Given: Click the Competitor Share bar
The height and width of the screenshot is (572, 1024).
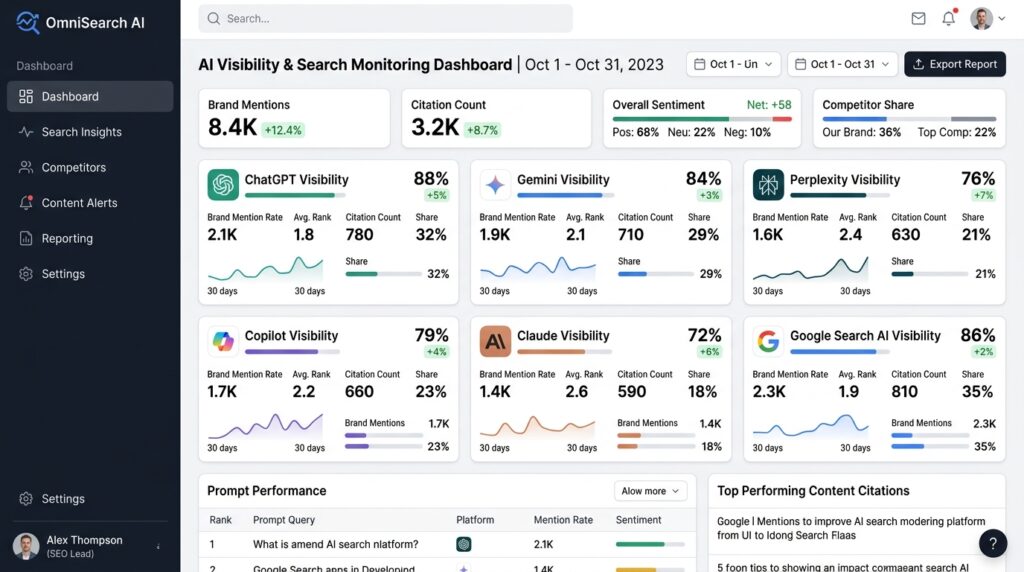Looking at the screenshot, I should coord(909,119).
